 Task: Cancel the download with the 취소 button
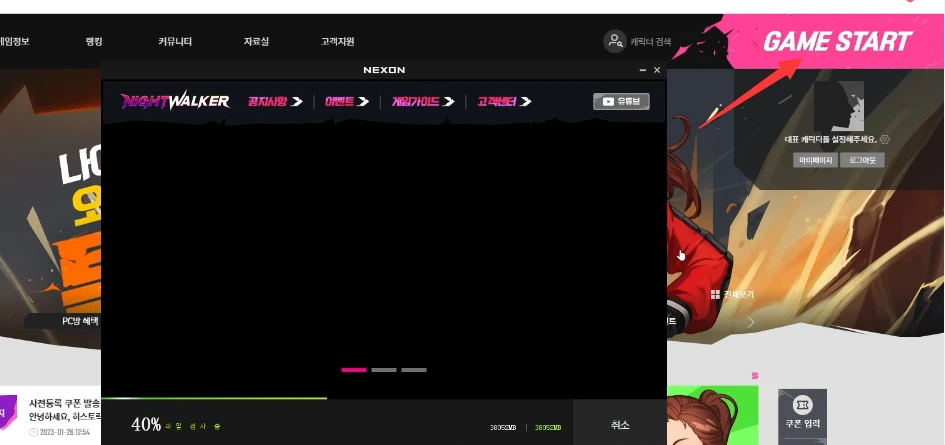coord(620,424)
